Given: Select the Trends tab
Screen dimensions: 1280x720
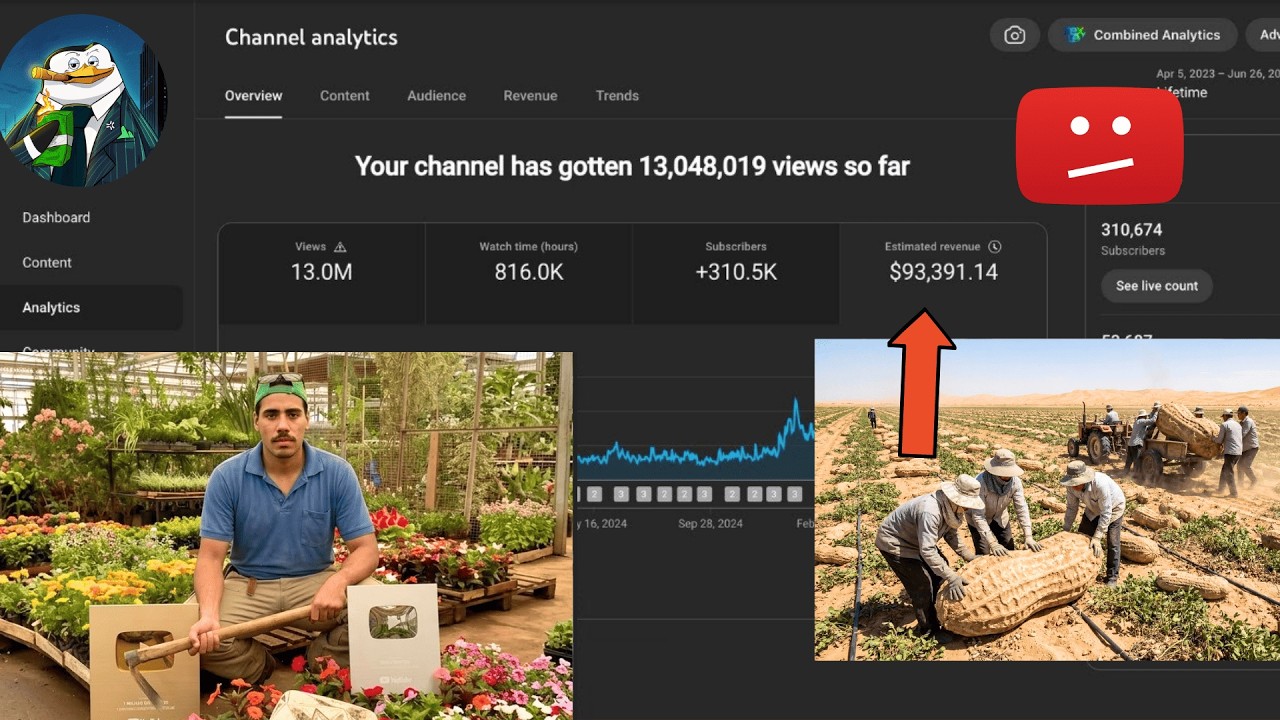Looking at the screenshot, I should click(x=617, y=96).
